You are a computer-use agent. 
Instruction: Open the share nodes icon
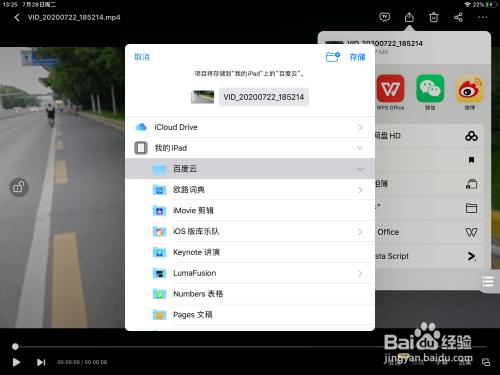tap(458, 17)
